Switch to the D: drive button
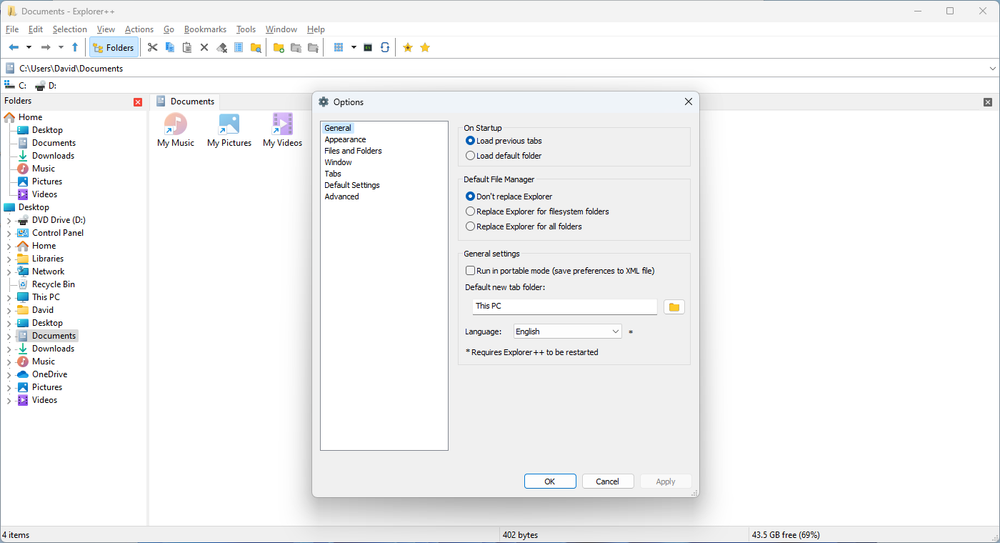The image size is (1000, 543). [x=46, y=86]
